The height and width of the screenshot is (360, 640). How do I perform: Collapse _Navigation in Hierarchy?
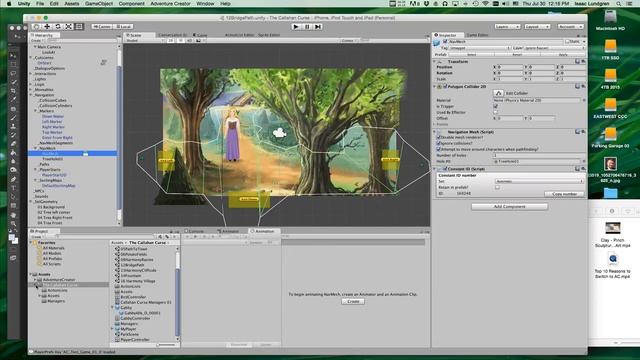click(x=31, y=95)
